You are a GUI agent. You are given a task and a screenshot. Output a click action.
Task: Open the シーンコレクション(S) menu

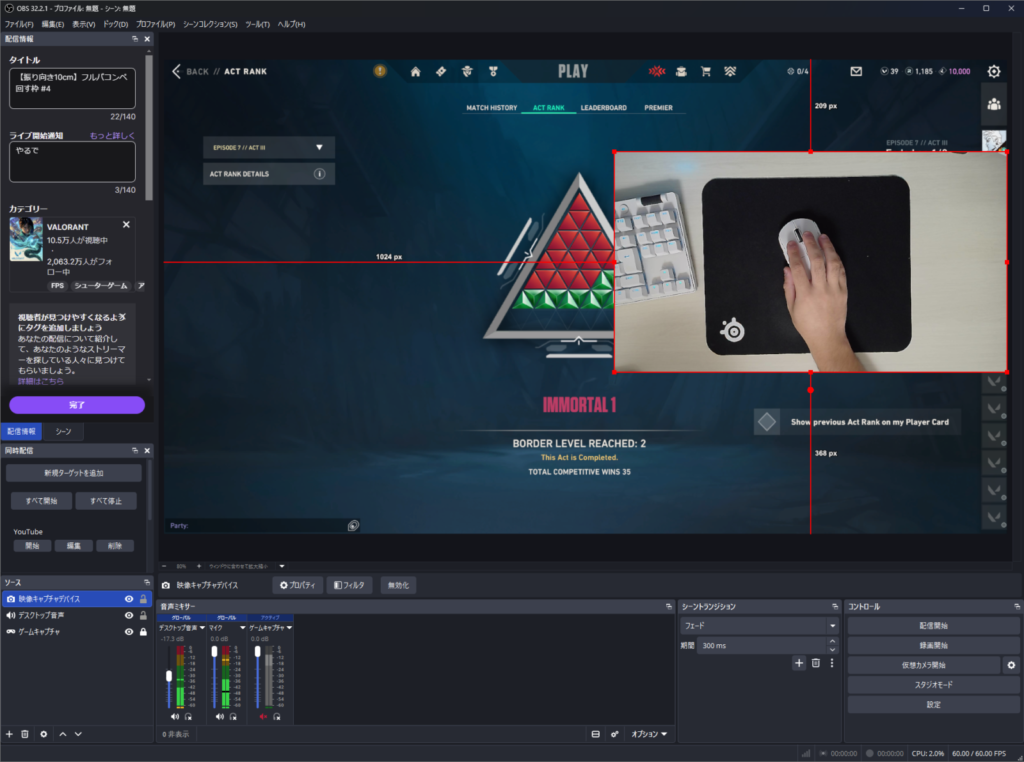point(210,24)
